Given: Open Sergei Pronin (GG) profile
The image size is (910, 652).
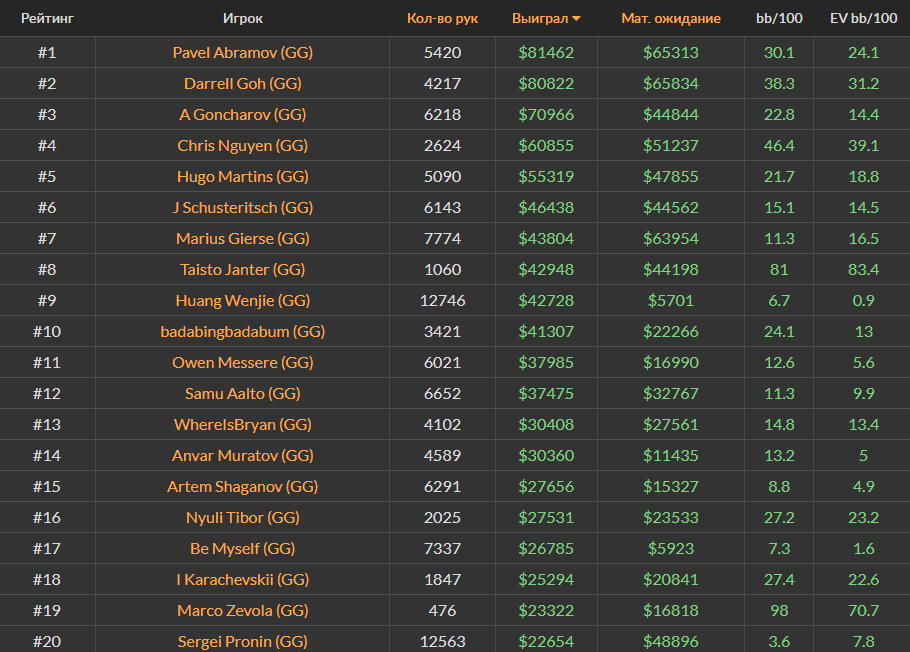Looking at the screenshot, I should (x=242, y=641).
